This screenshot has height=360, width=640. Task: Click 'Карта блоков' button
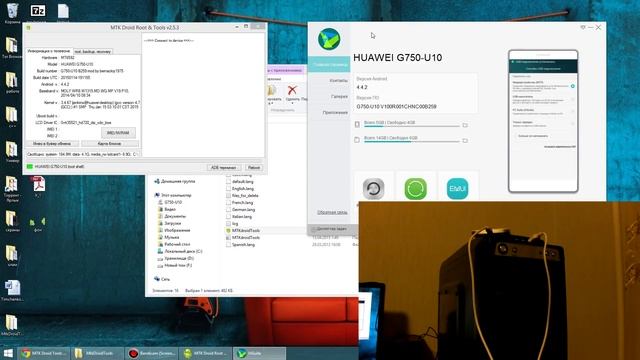109,144
